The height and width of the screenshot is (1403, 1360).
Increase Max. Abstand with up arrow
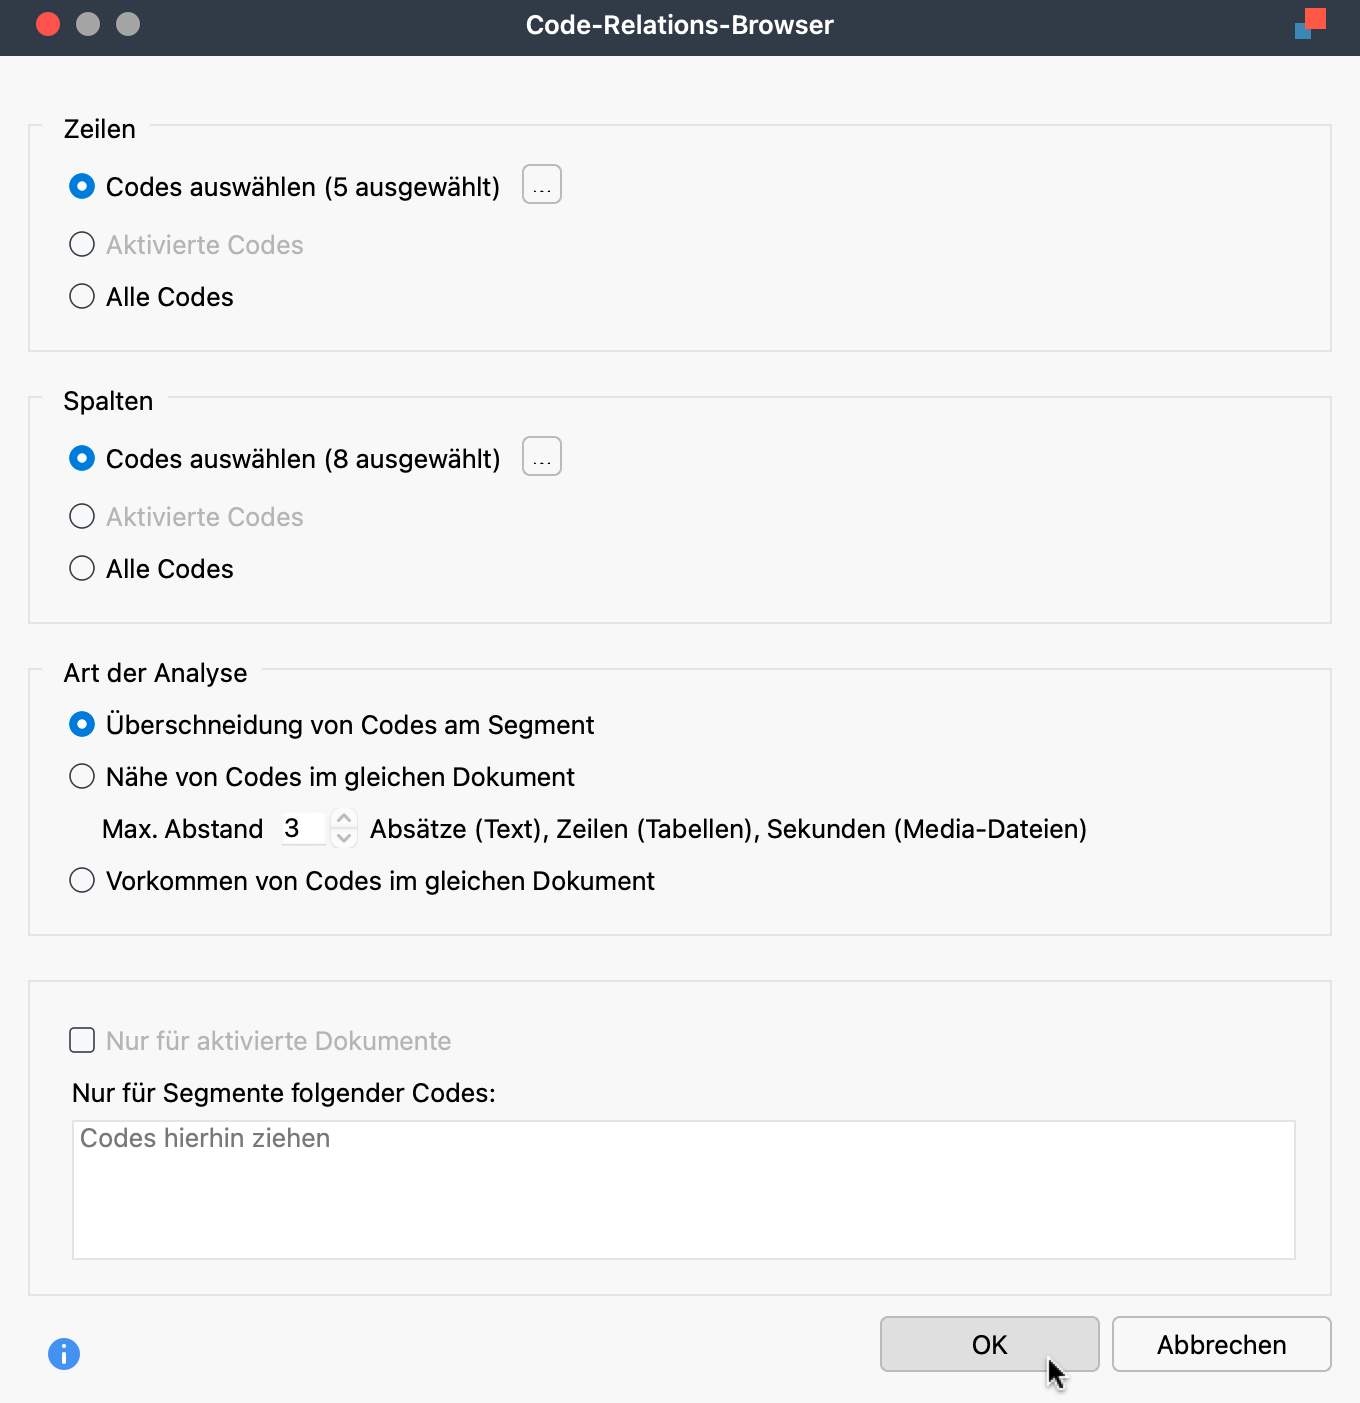344,819
